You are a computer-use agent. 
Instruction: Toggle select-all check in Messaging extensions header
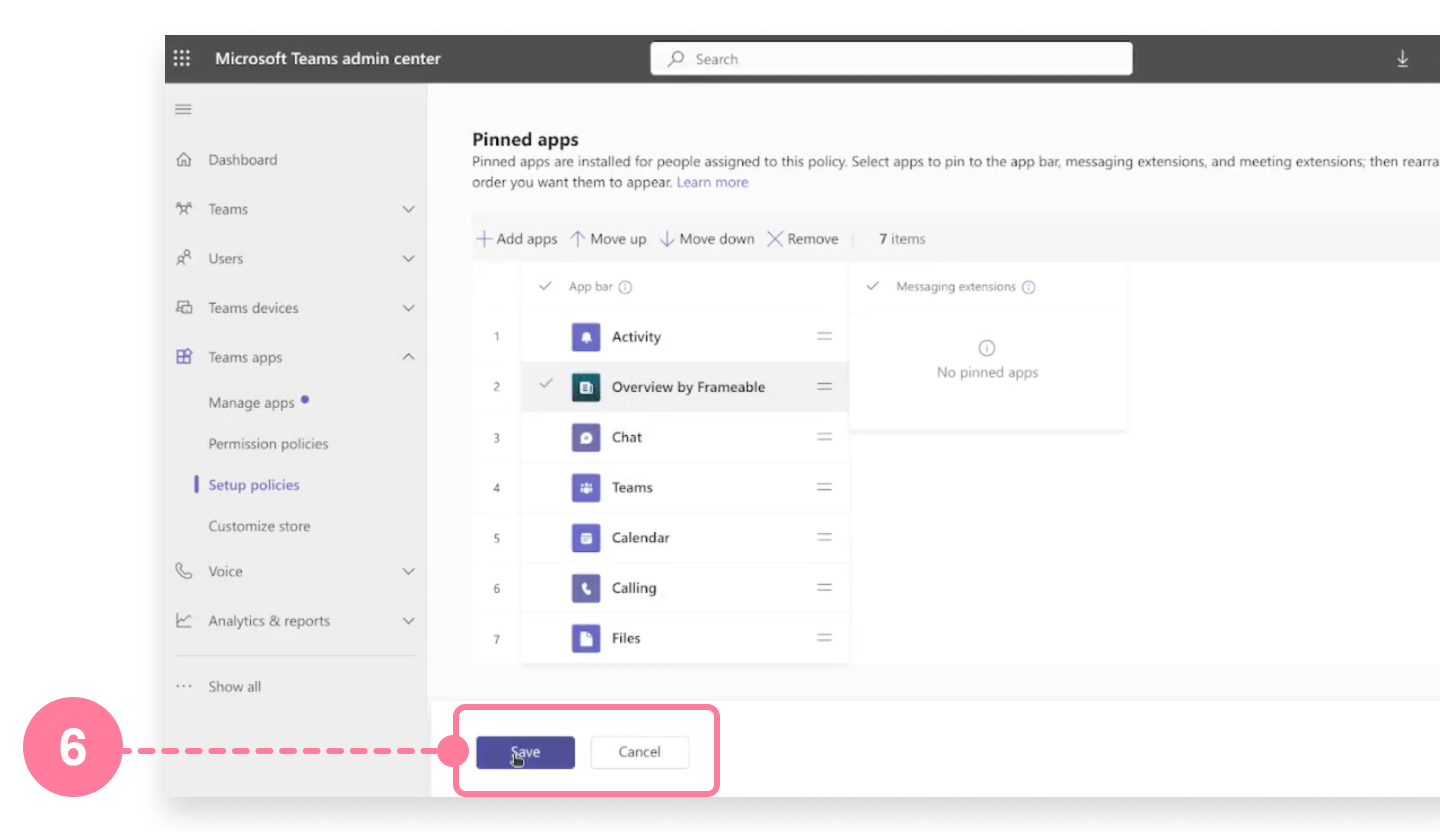tap(873, 286)
